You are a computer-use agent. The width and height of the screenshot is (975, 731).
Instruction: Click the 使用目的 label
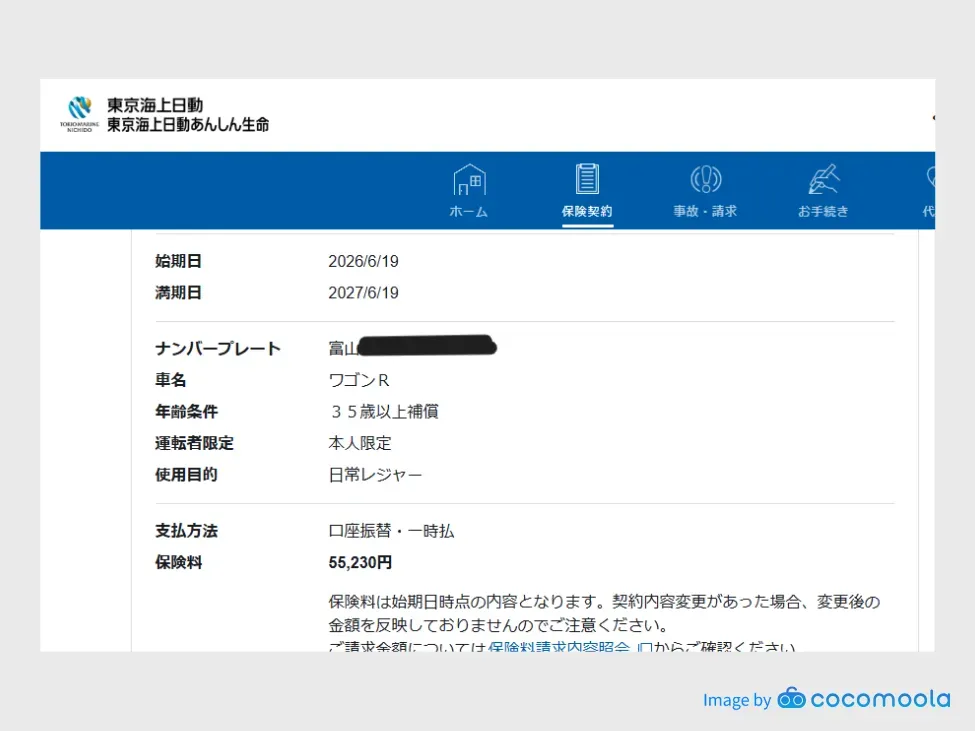[186, 475]
